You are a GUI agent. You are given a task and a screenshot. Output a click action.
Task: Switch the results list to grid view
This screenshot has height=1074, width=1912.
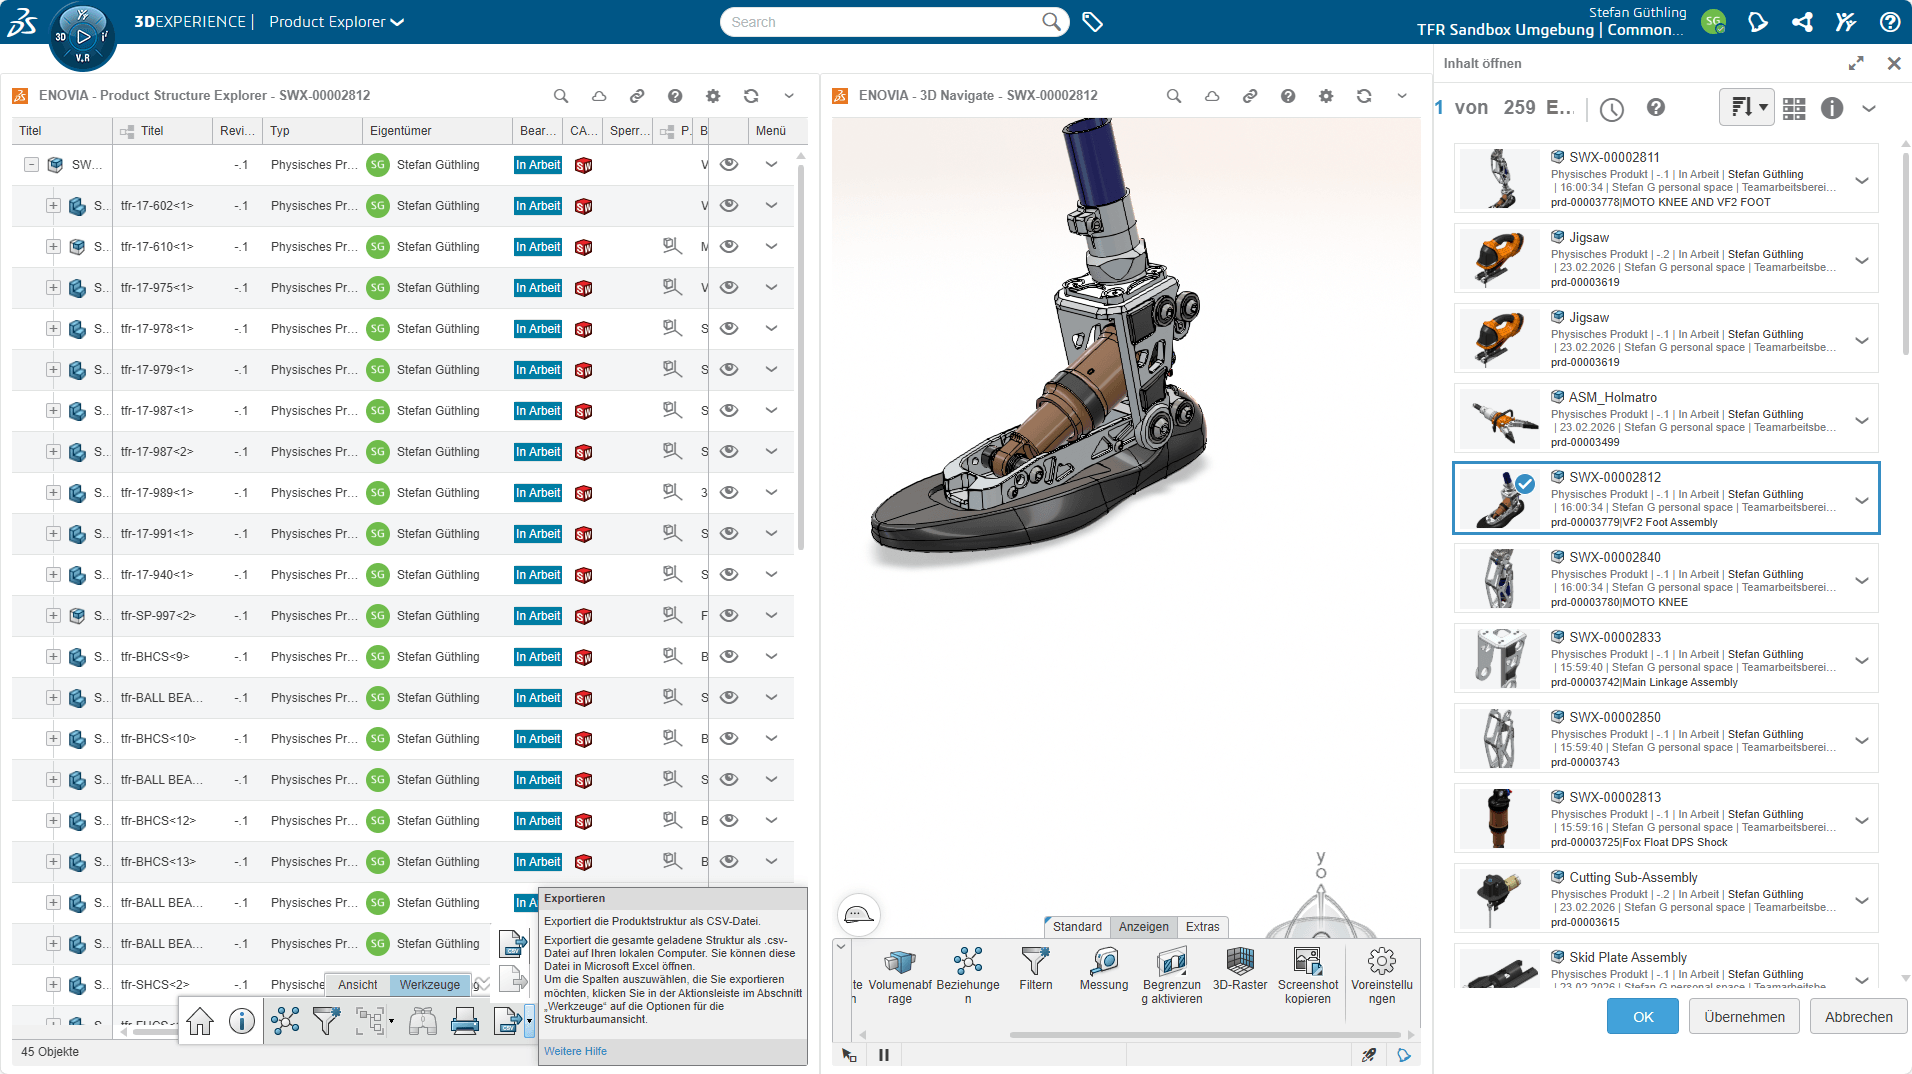[x=1793, y=110]
